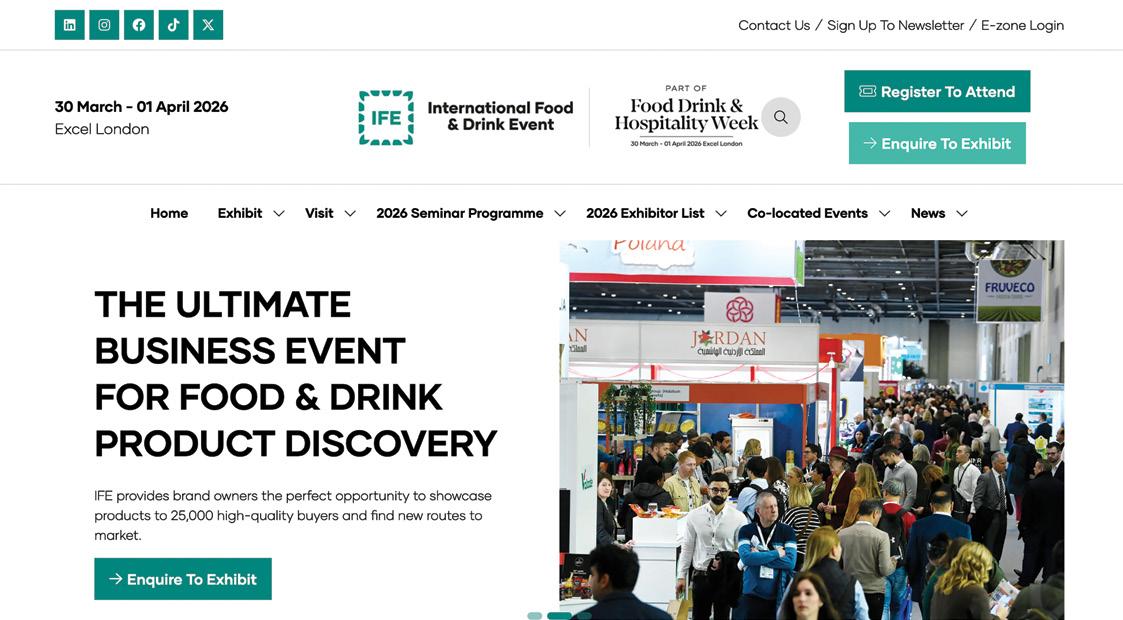Open the LinkedIn social icon
The image size is (1123, 620).
[69, 25]
